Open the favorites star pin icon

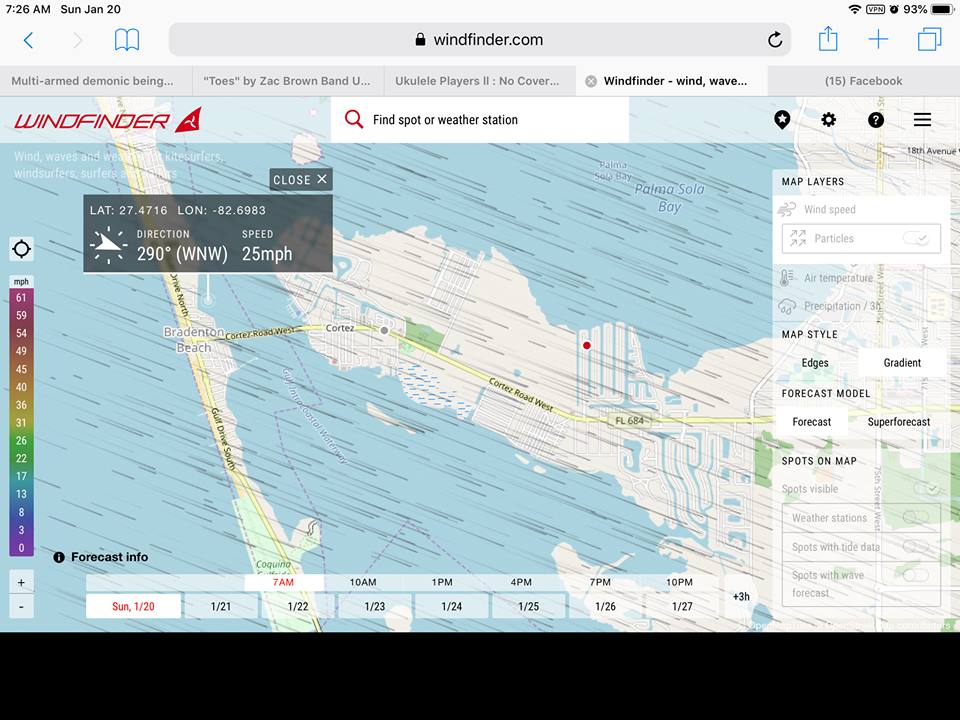pos(782,120)
